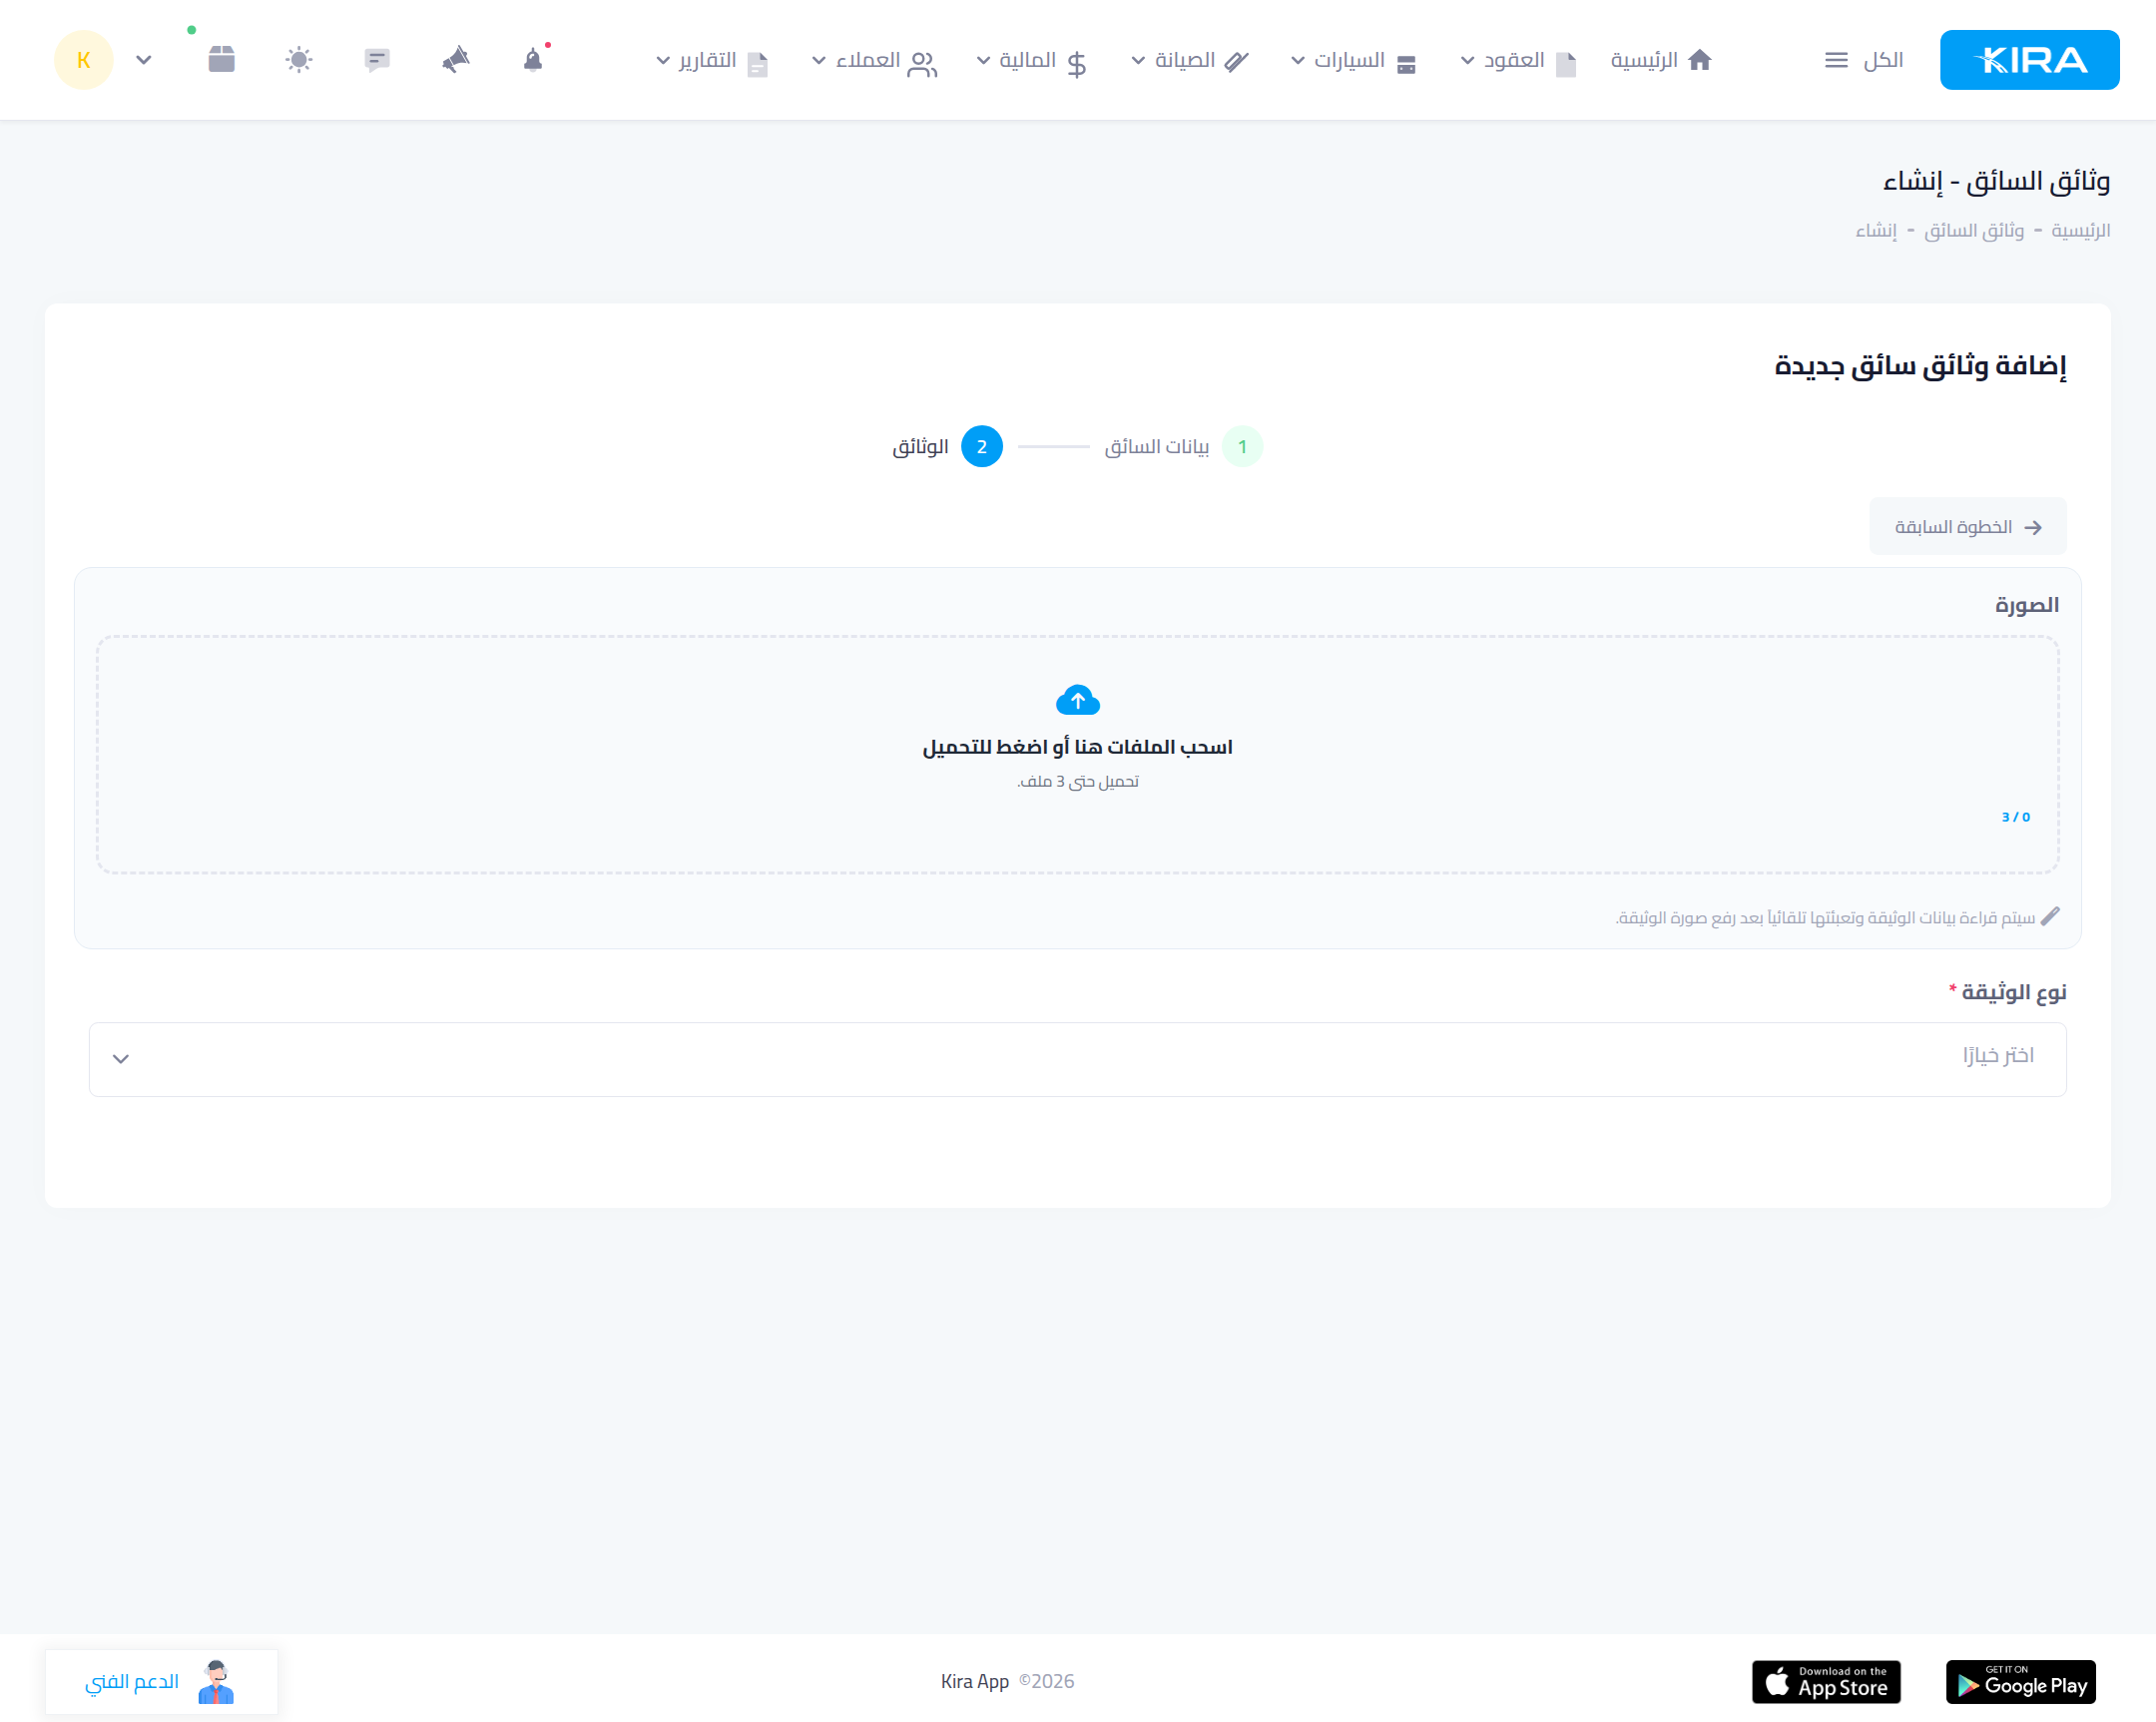Expand the المالية menu
The height and width of the screenshot is (1722, 2156).
(x=1032, y=61)
